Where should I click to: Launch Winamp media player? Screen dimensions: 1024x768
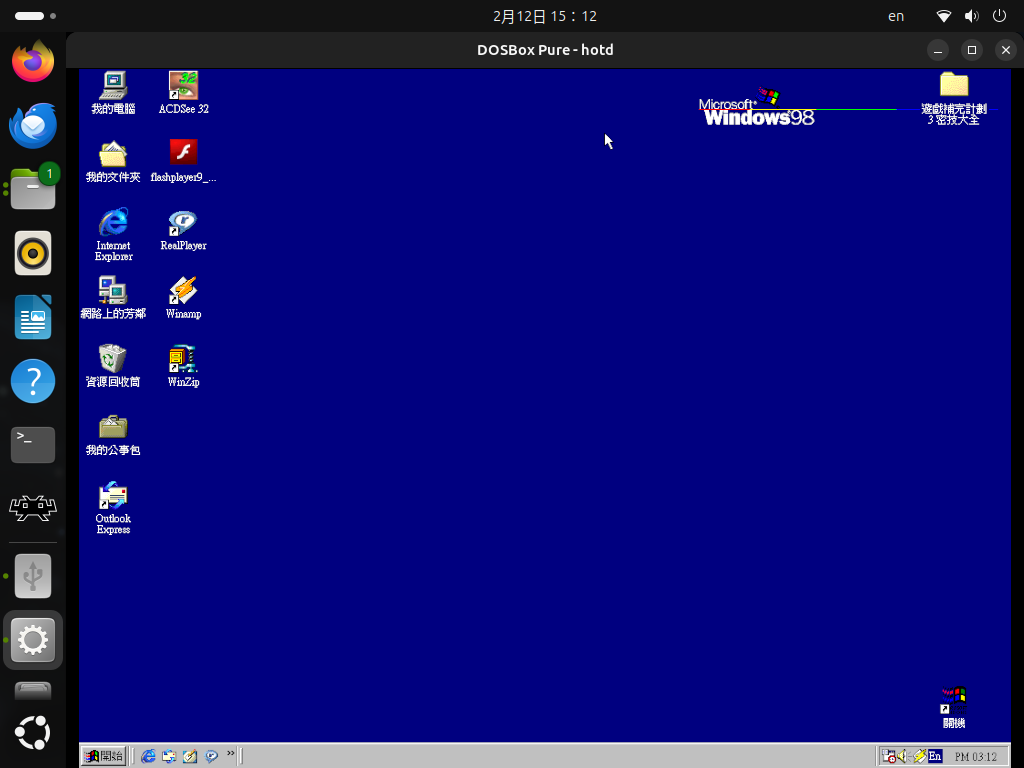(x=183, y=290)
